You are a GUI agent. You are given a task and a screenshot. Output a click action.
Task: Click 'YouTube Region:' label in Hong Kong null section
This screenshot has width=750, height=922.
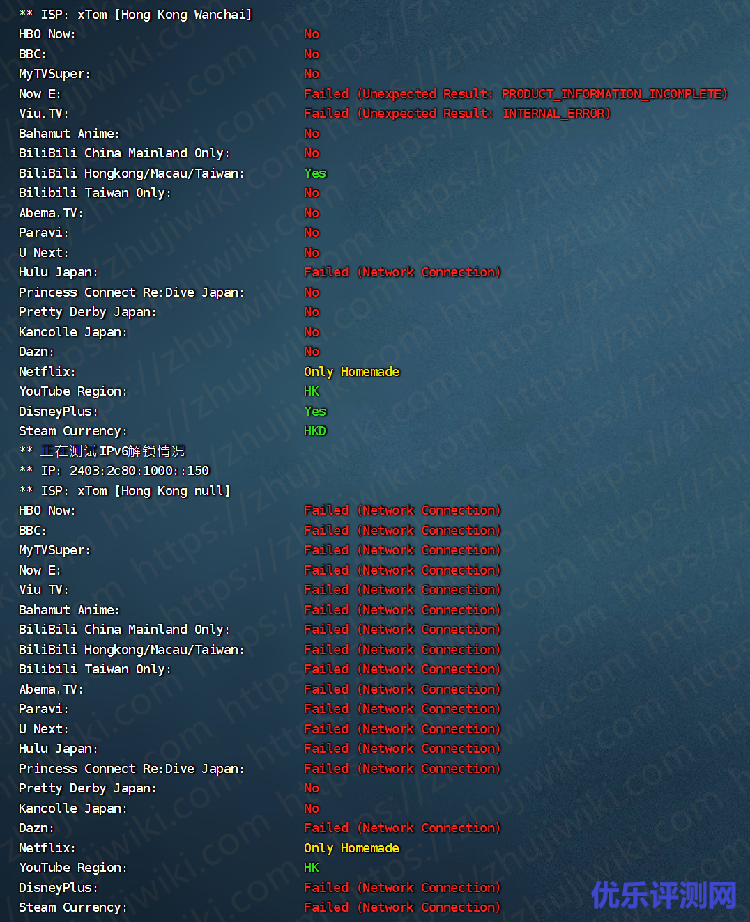73,867
